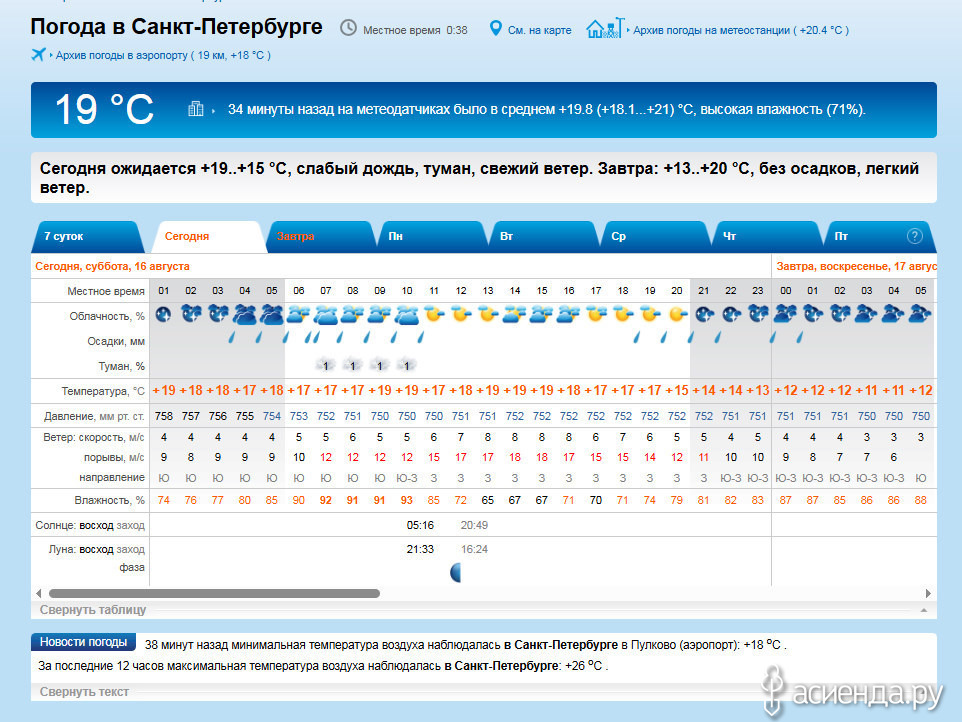
Task: Click the sun icon at hour 17 today
Action: click(596, 315)
